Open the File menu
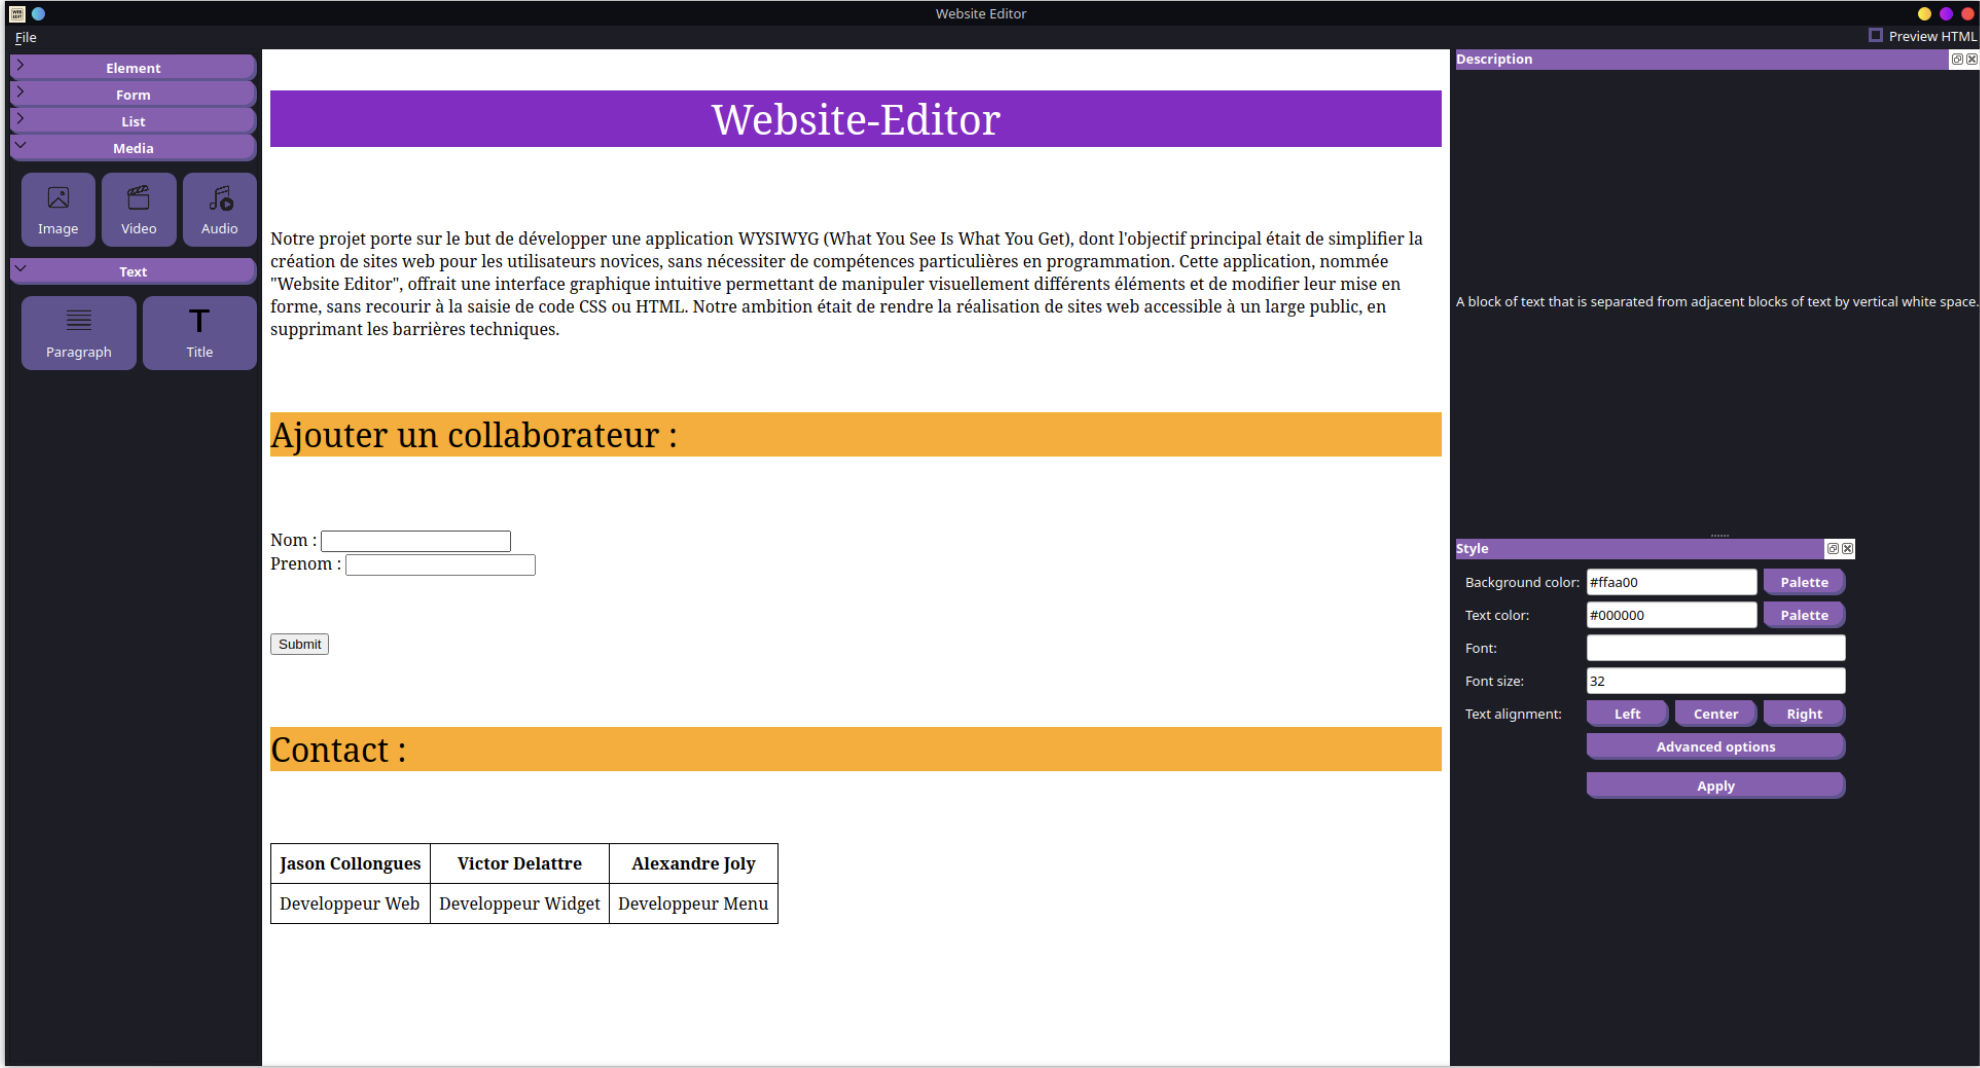Screen dimensions: 1980x1068 (x=26, y=37)
